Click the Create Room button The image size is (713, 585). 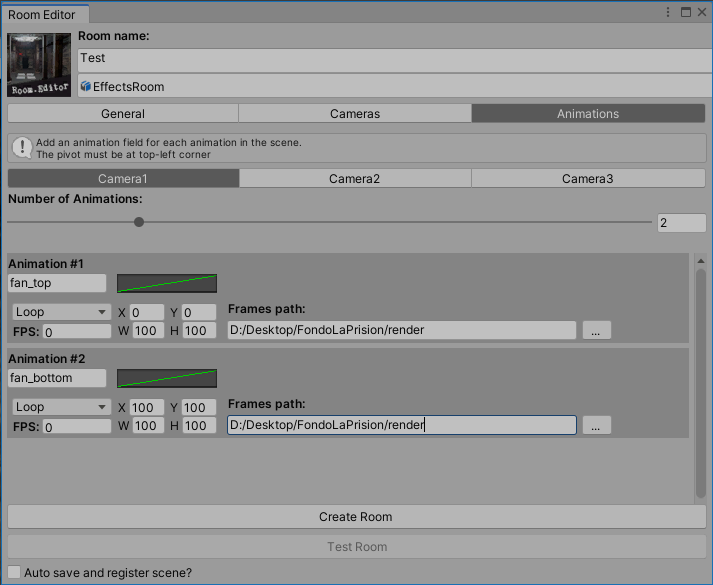(356, 517)
